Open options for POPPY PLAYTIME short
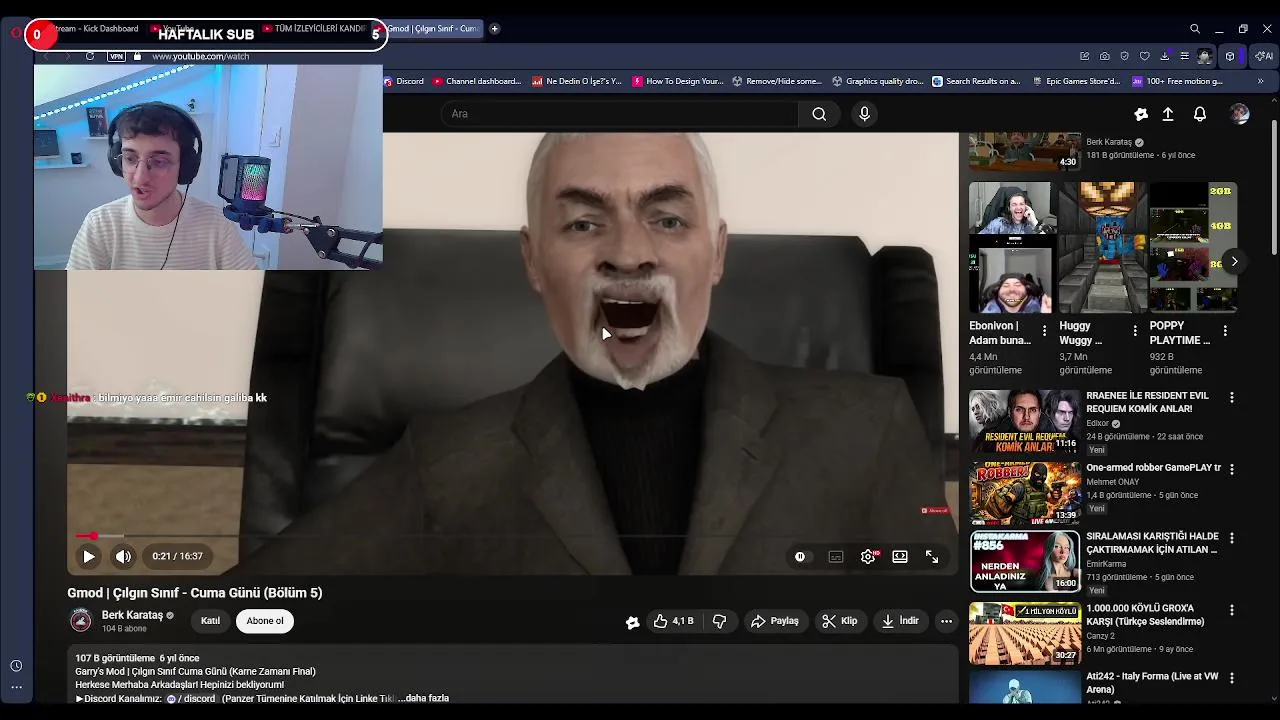This screenshot has width=1280, height=720. (x=1225, y=330)
